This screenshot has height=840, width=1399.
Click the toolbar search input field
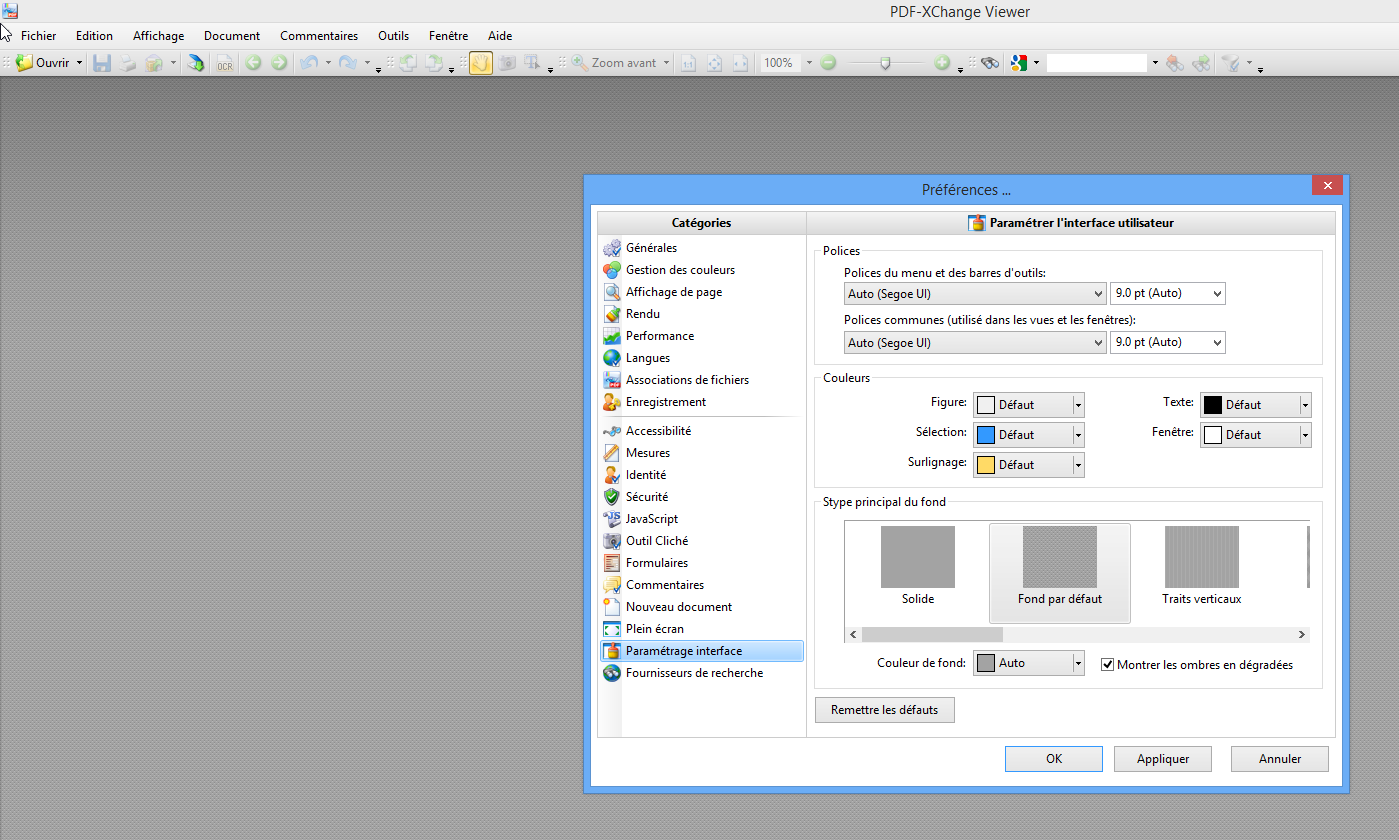[x=1096, y=63]
